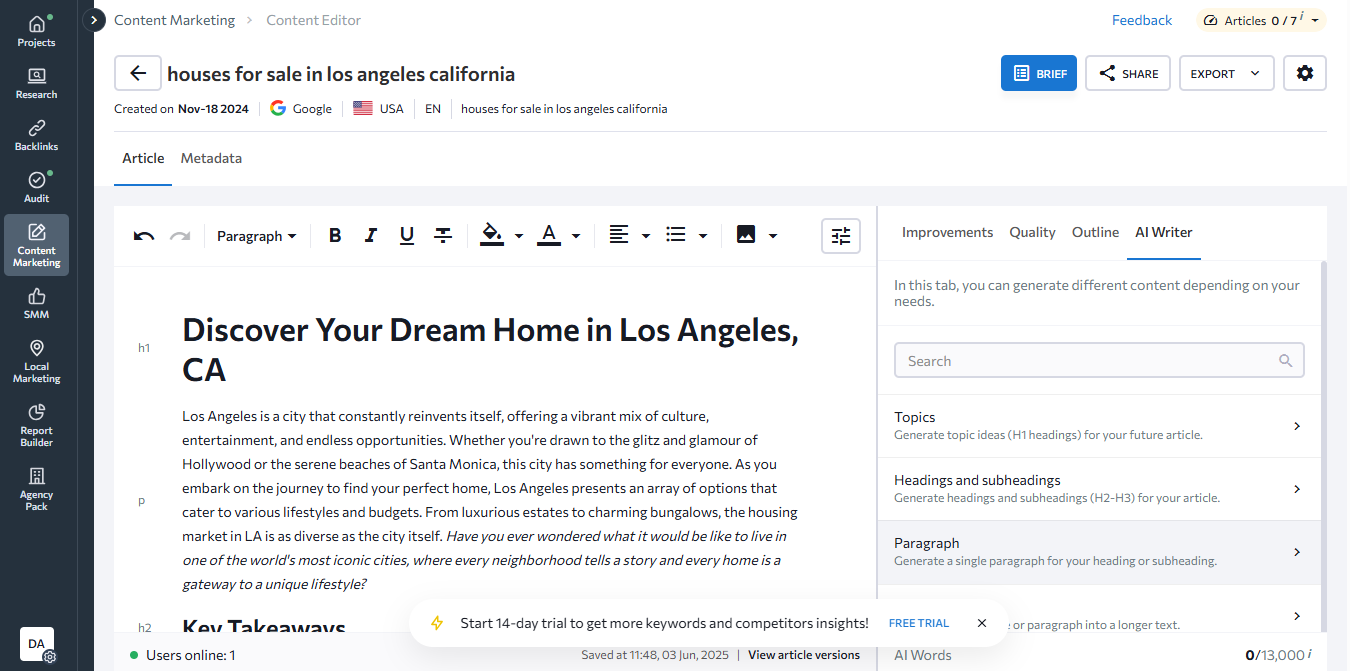Click the AI Writer search field
Viewport: 1350px width, 671px height.
pos(1099,361)
